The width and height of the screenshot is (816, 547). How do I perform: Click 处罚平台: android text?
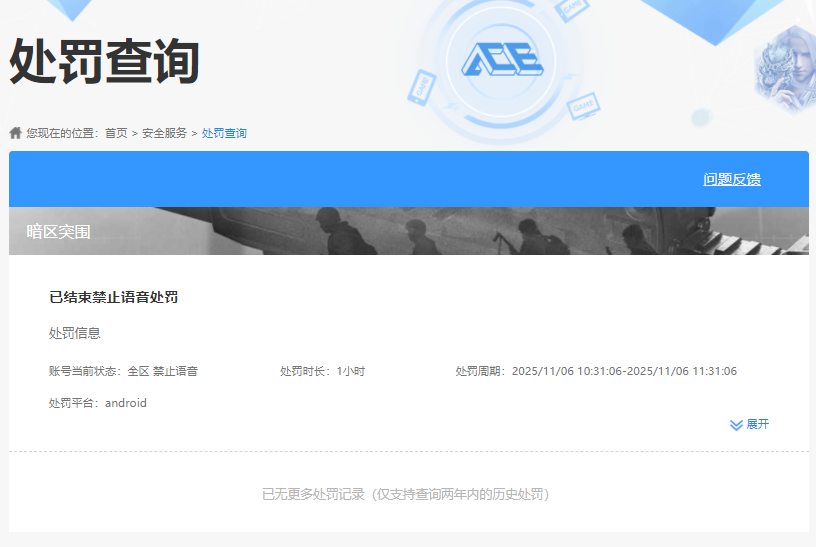tap(98, 403)
